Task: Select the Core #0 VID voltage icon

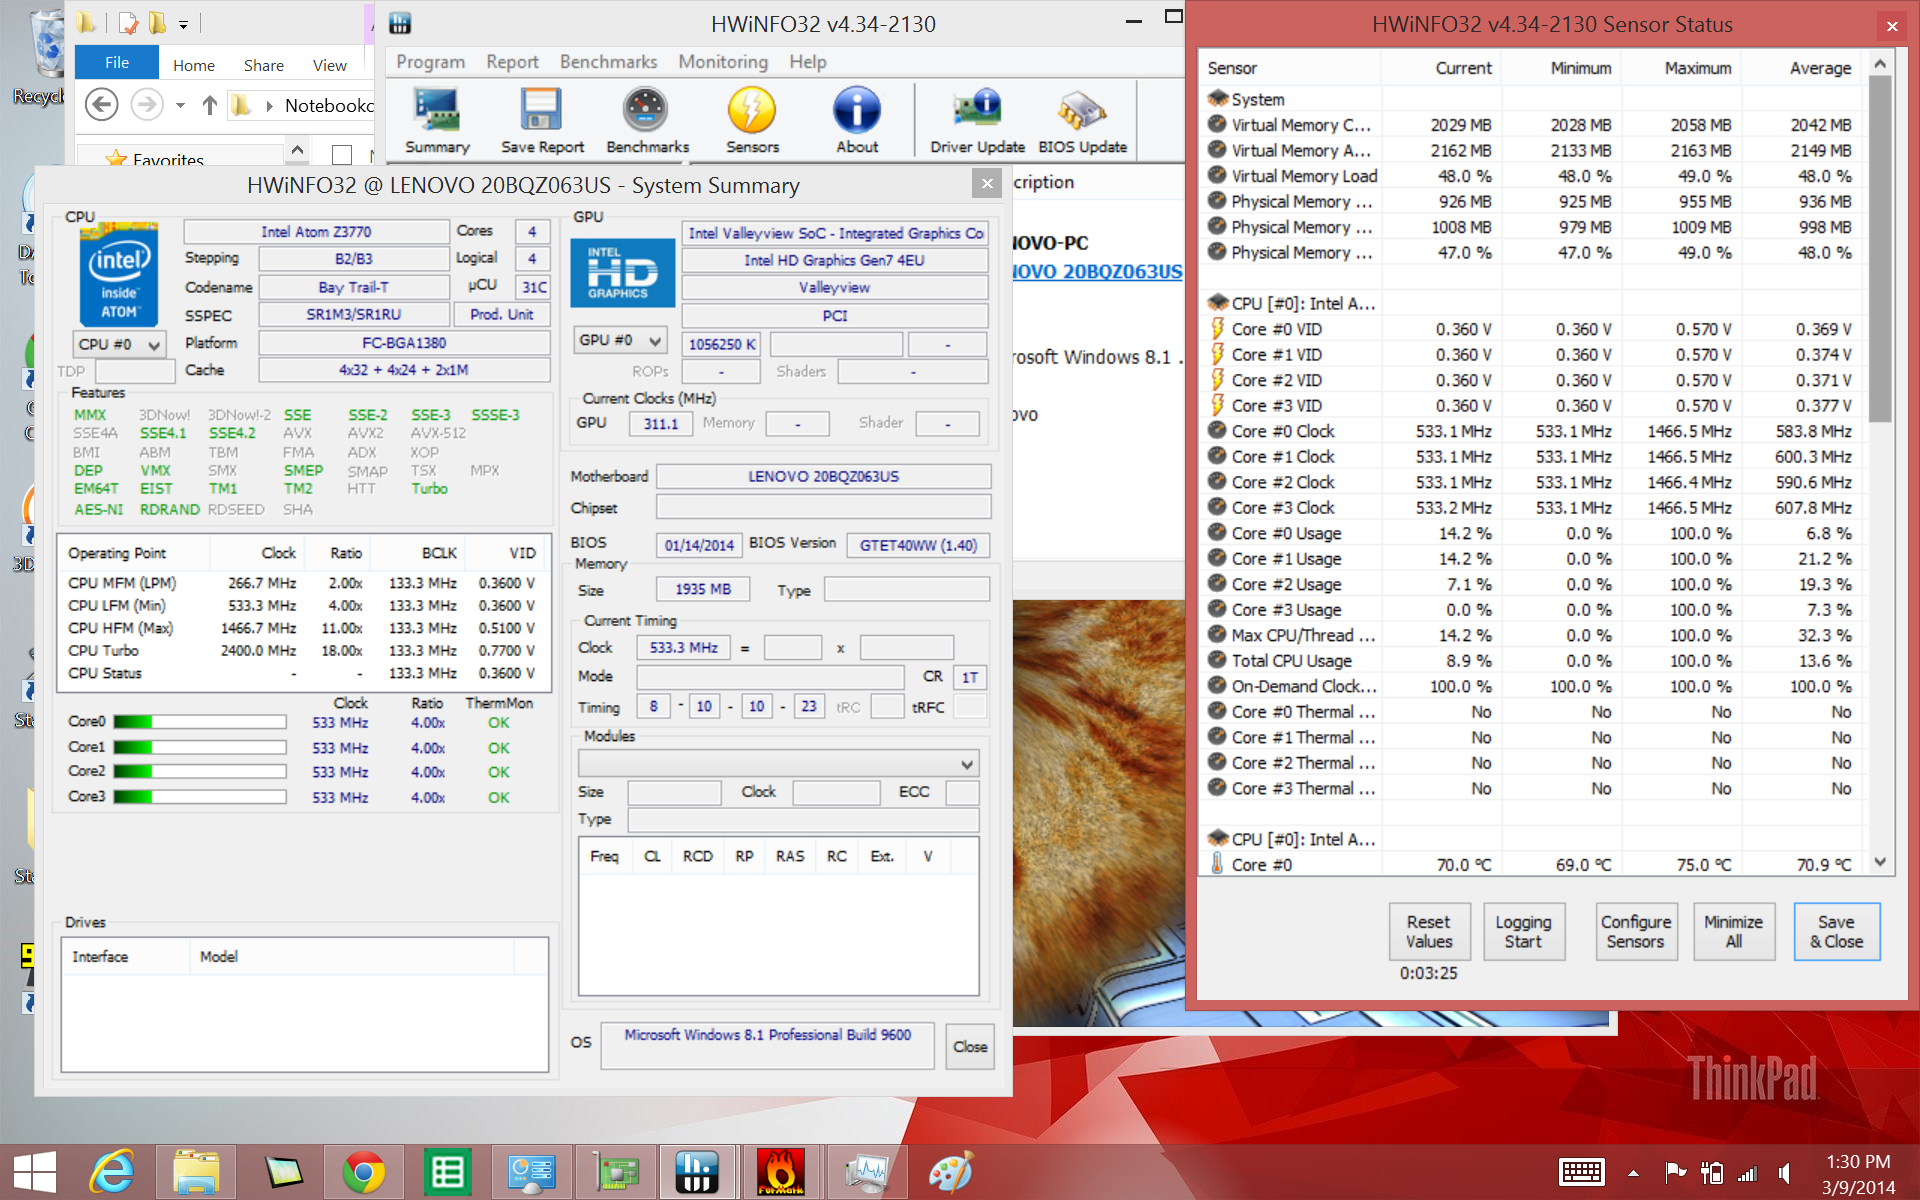Action: (x=1217, y=329)
